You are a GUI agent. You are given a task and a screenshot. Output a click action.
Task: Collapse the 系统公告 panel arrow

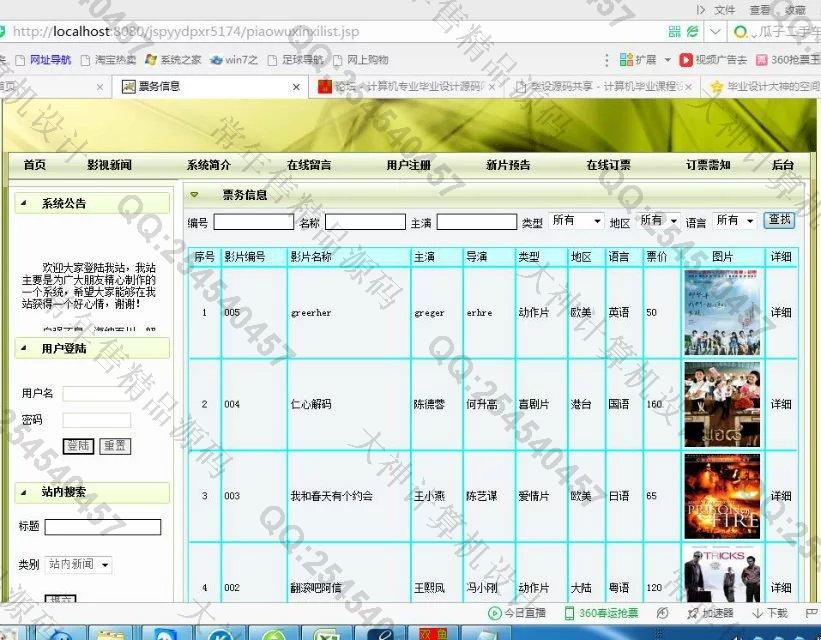coord(24,203)
